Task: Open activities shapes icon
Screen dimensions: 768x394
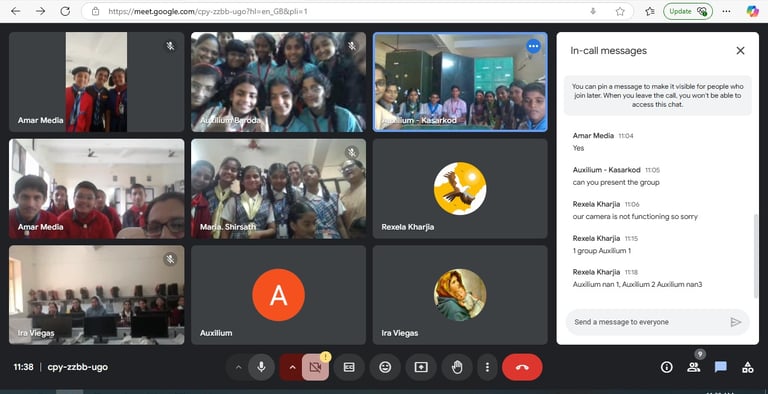Action: [747, 367]
